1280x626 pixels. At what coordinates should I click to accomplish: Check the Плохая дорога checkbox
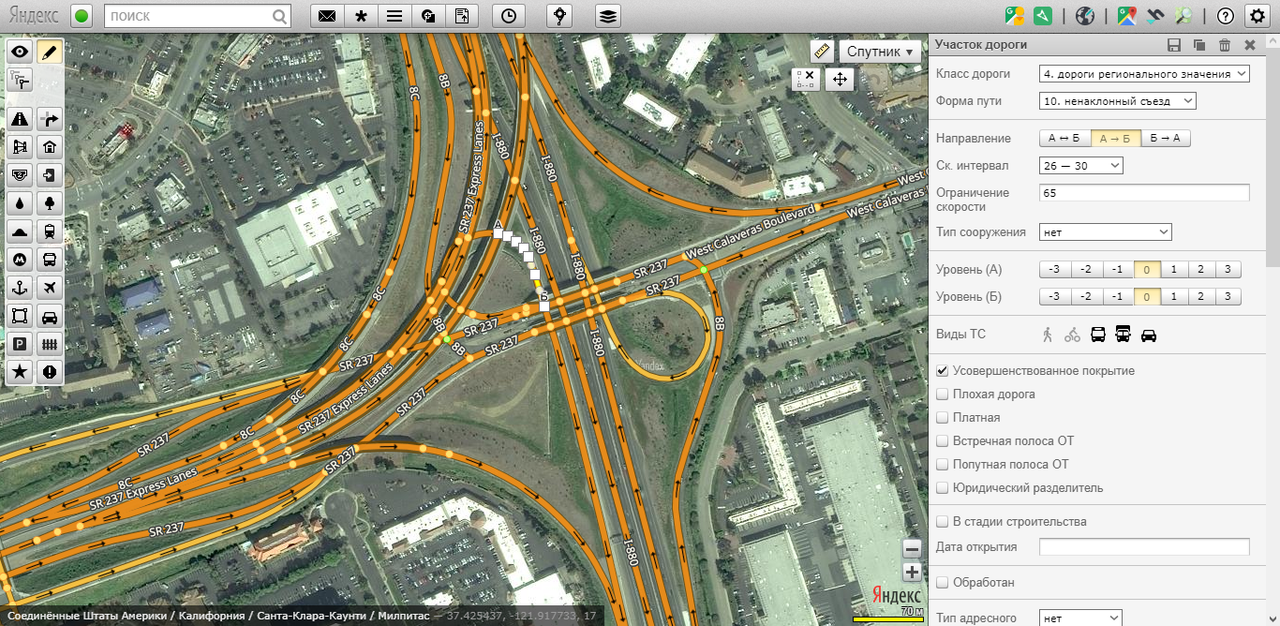pos(942,394)
